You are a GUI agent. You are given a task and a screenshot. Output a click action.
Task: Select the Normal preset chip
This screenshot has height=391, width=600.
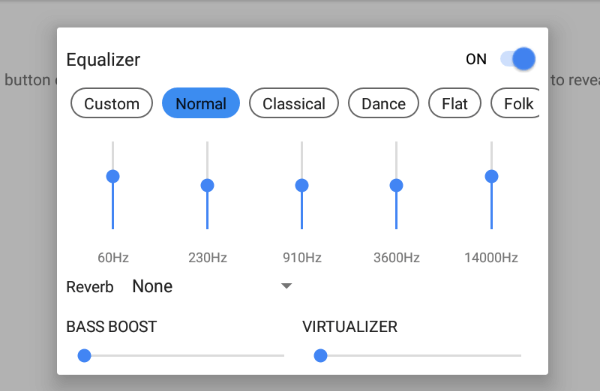coord(201,103)
